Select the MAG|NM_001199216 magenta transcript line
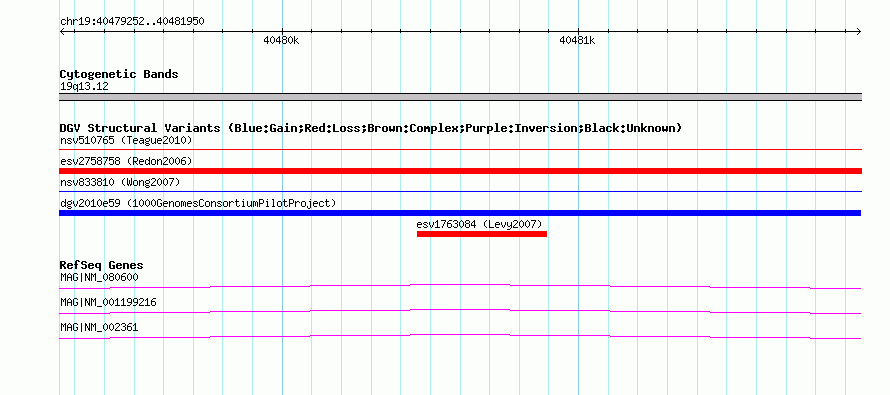The image size is (890, 395). [x=460, y=312]
